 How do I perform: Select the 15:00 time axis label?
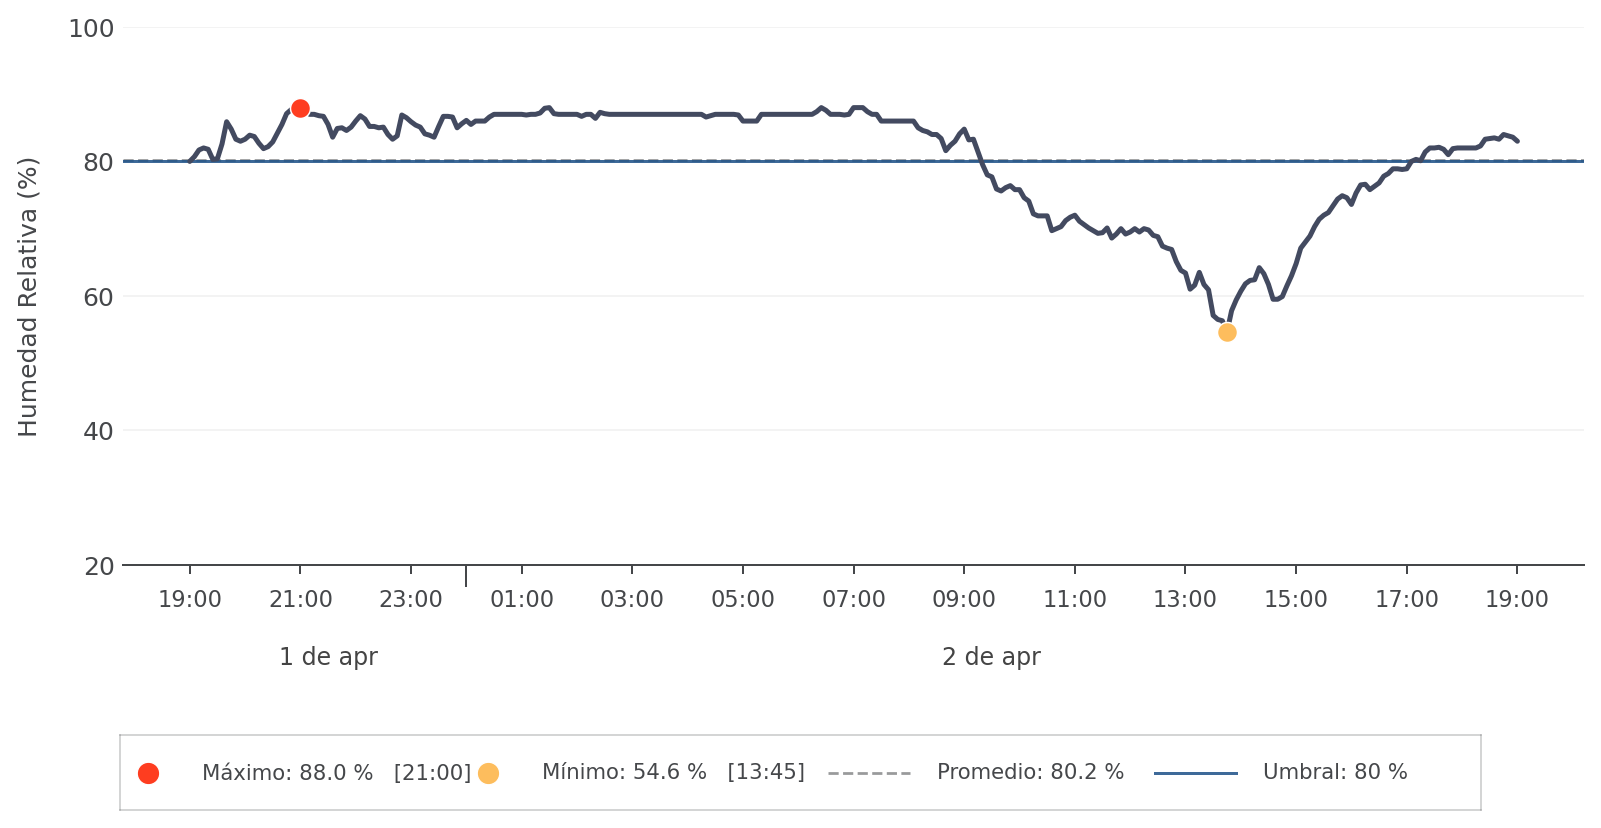[1295, 600]
